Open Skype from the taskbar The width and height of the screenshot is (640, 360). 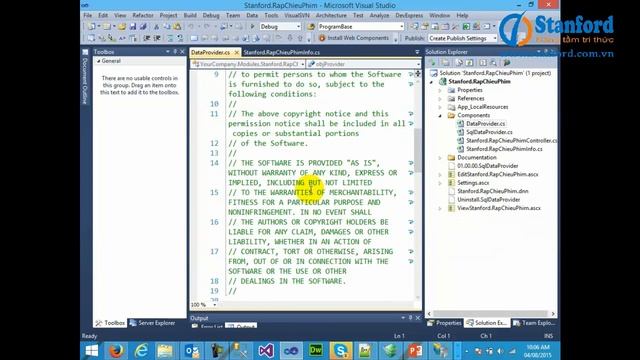point(341,351)
